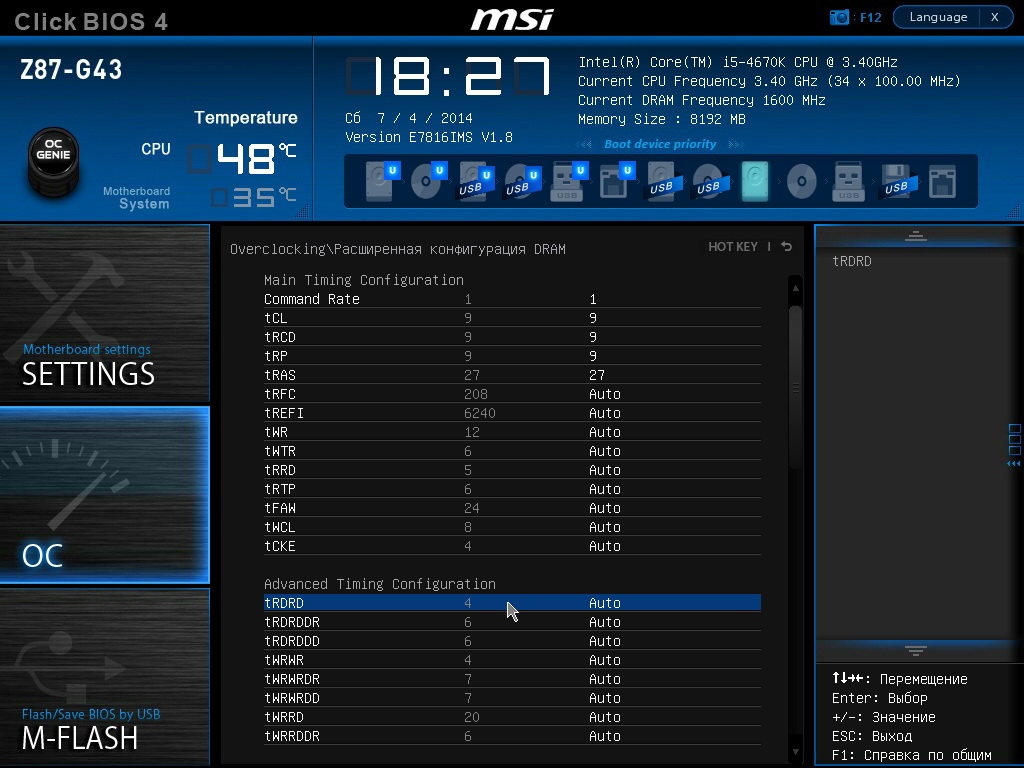The height and width of the screenshot is (768, 1024).
Task: Select the tRRD row
Action: (x=512, y=470)
